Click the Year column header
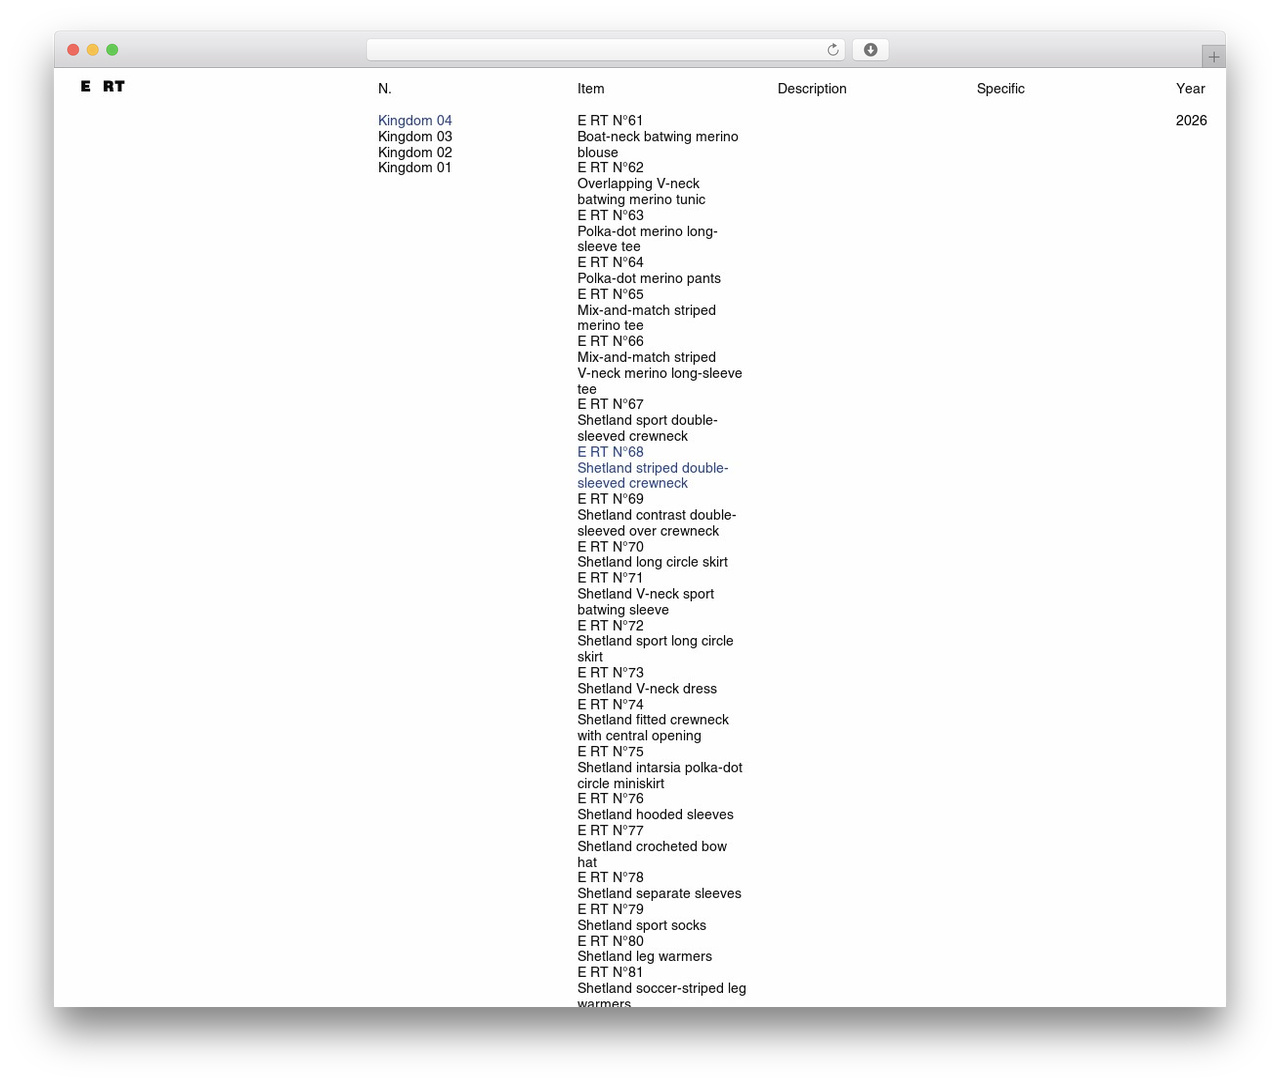1280x1084 pixels. click(x=1191, y=88)
